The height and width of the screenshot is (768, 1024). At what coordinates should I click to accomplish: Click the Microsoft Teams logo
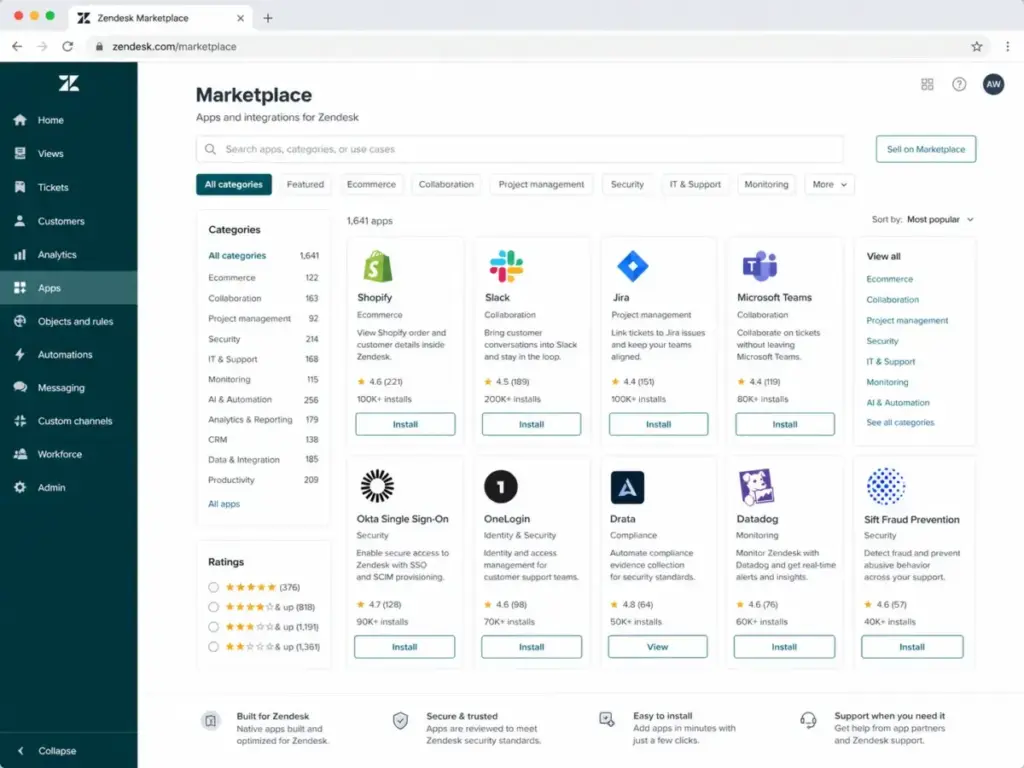pyautogui.click(x=760, y=266)
